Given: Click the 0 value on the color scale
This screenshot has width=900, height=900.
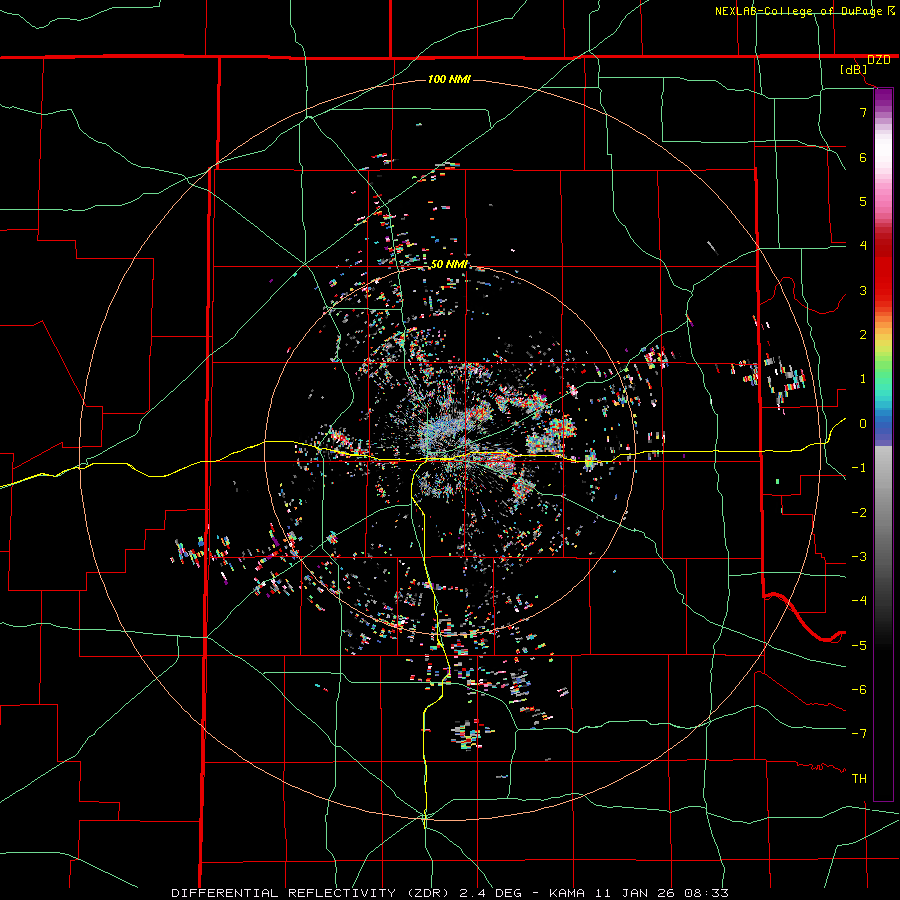Looking at the screenshot, I should [x=863, y=424].
